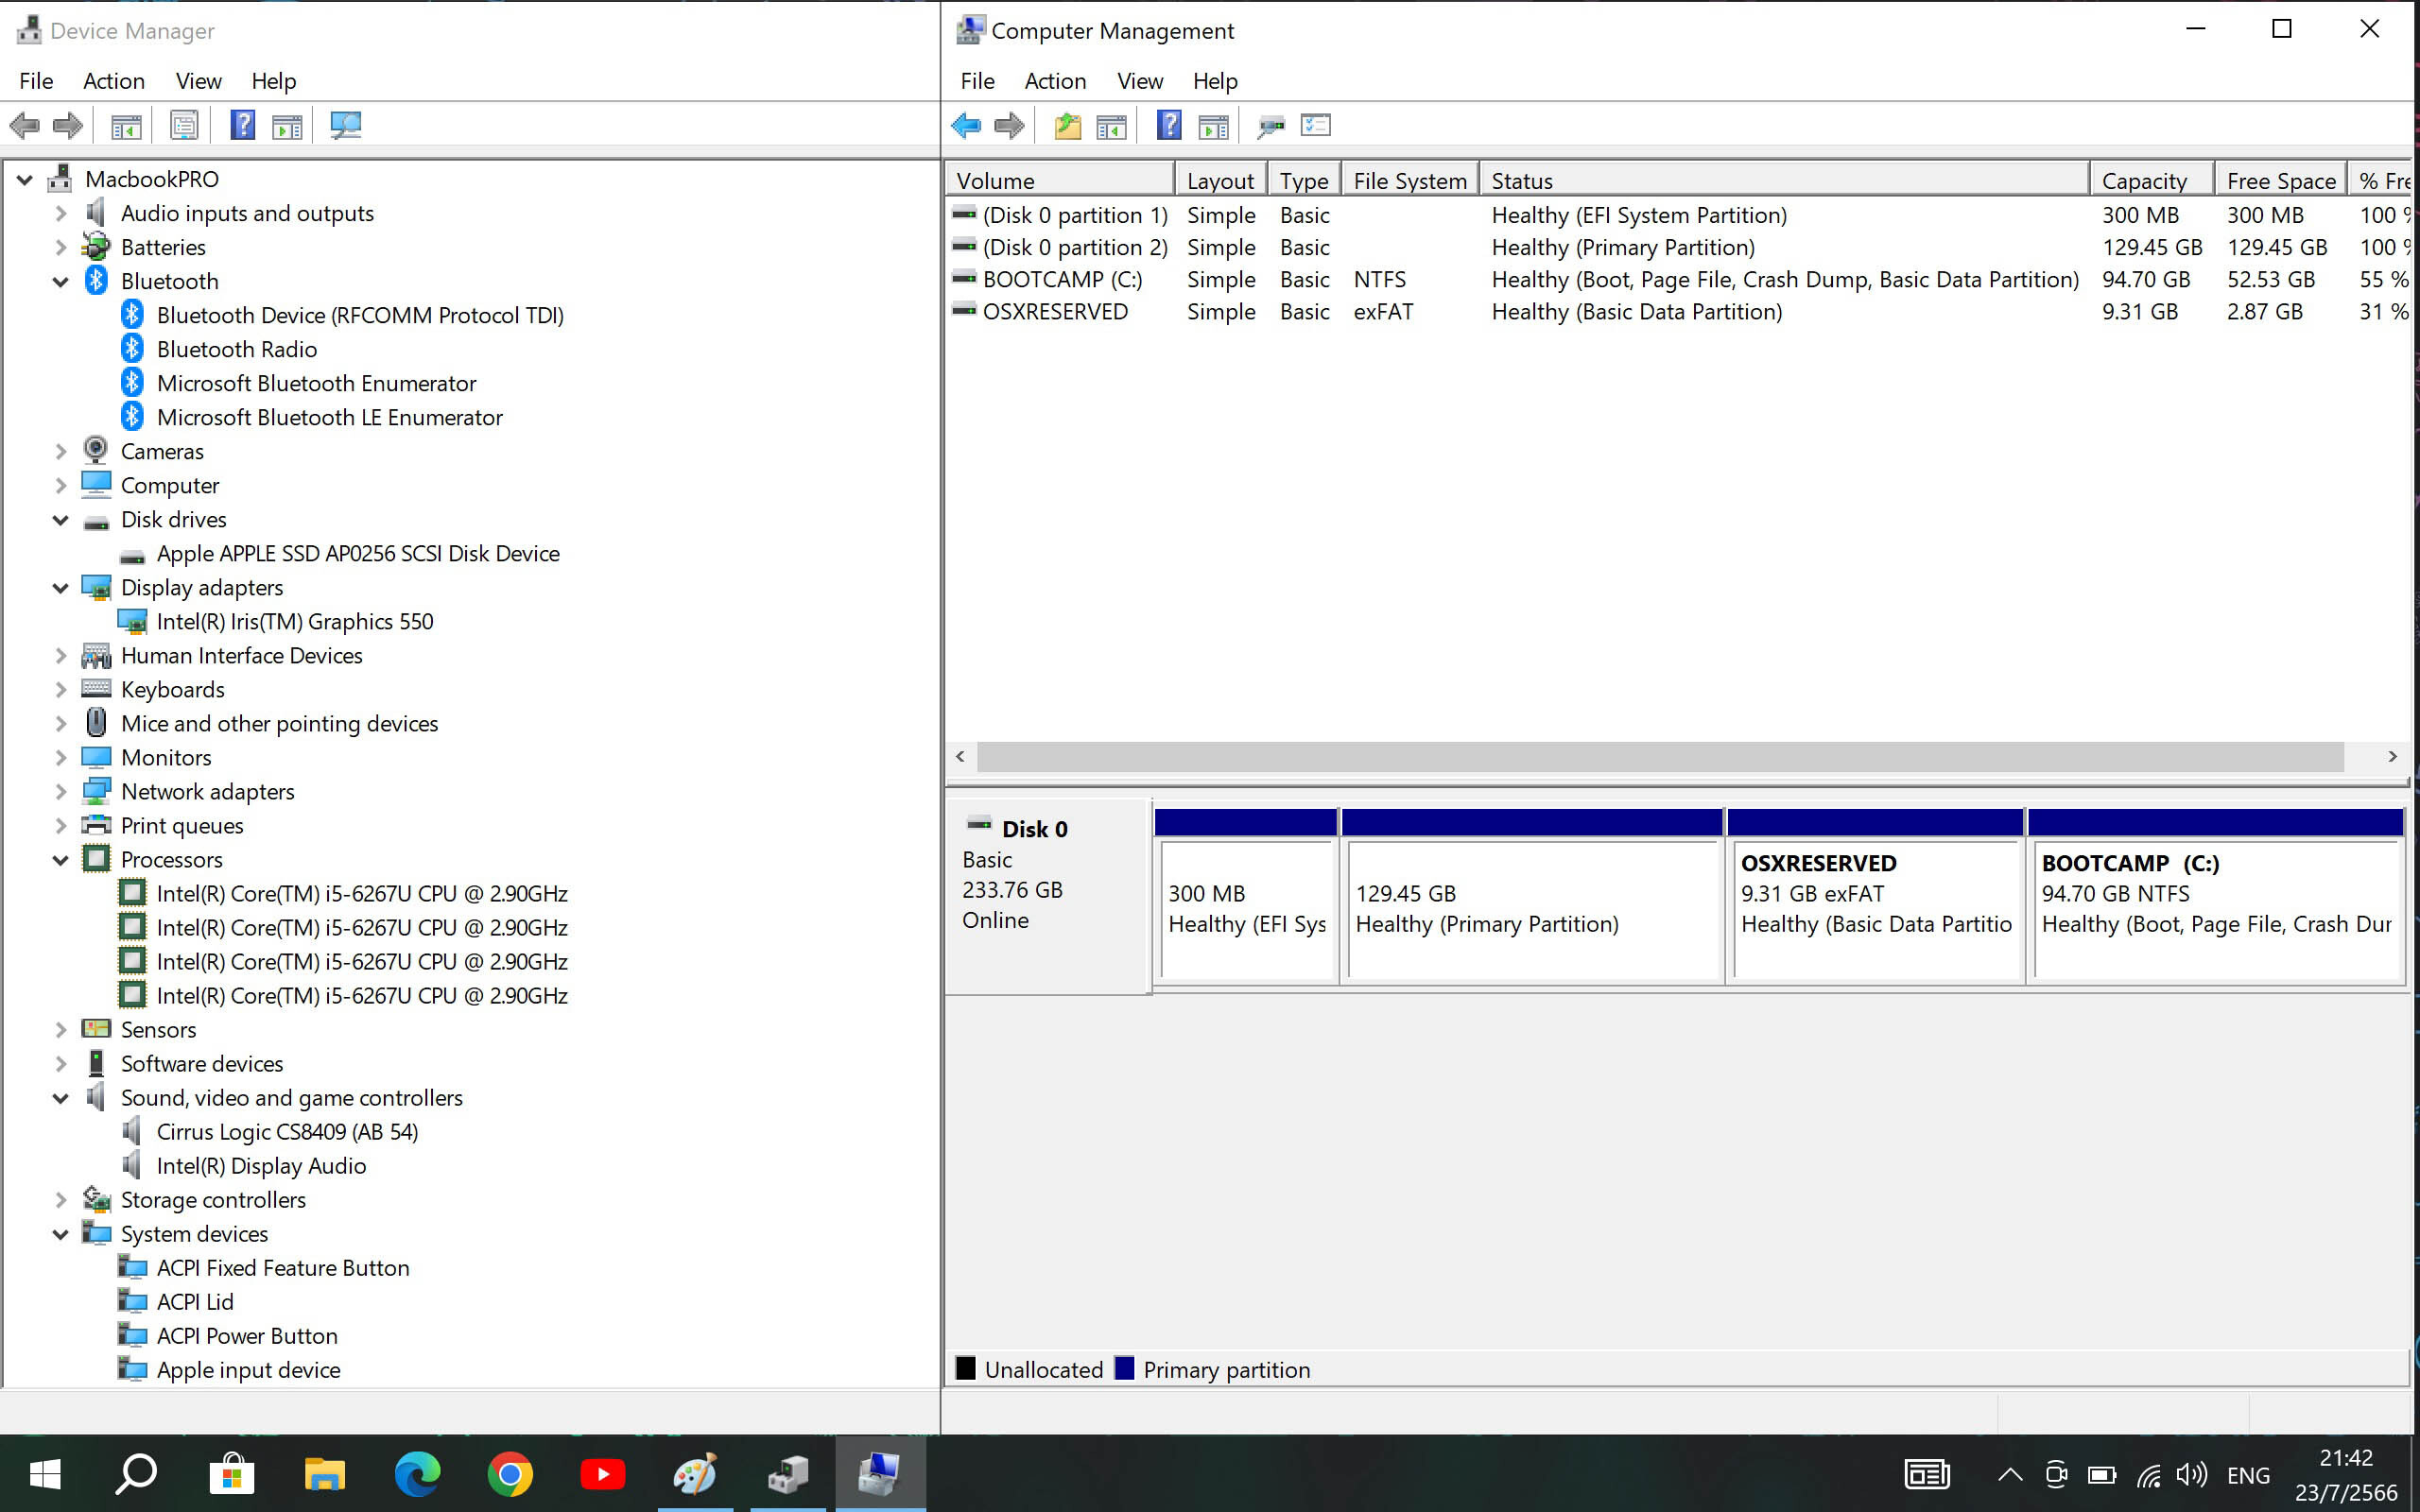
Task: Sort by Status column header
Action: [x=1784, y=181]
